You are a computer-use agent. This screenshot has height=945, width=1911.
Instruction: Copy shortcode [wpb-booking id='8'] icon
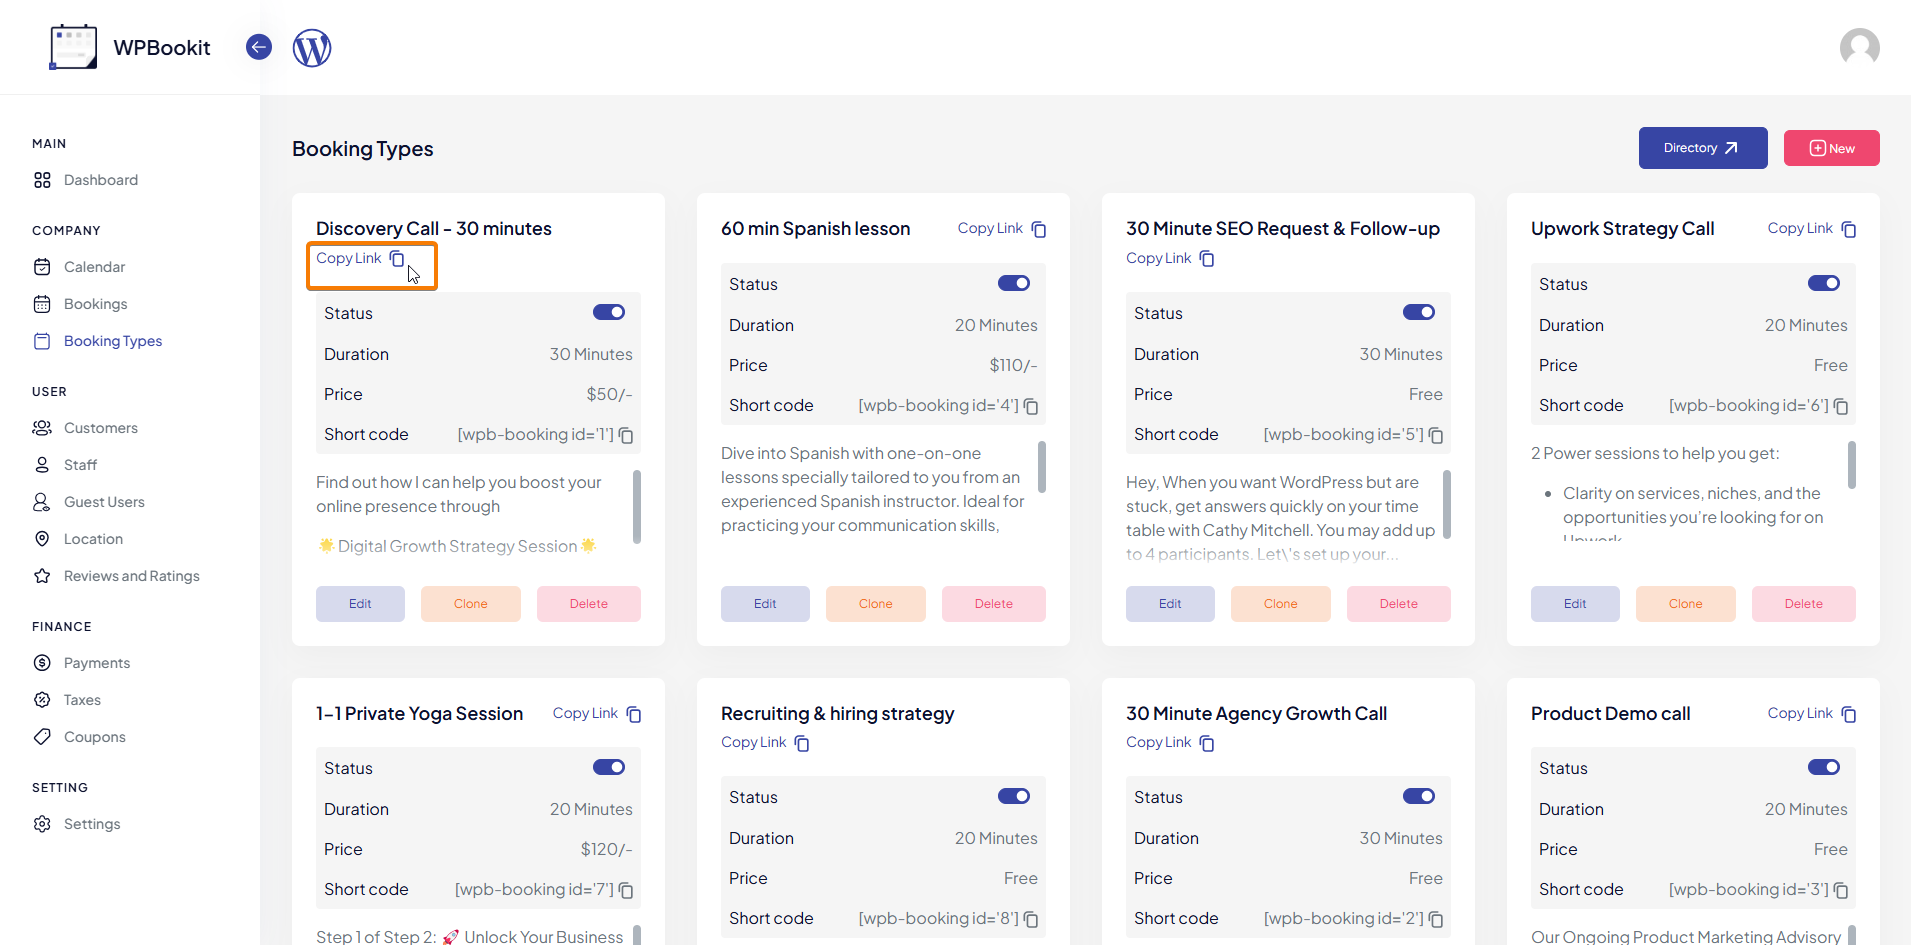click(1031, 919)
